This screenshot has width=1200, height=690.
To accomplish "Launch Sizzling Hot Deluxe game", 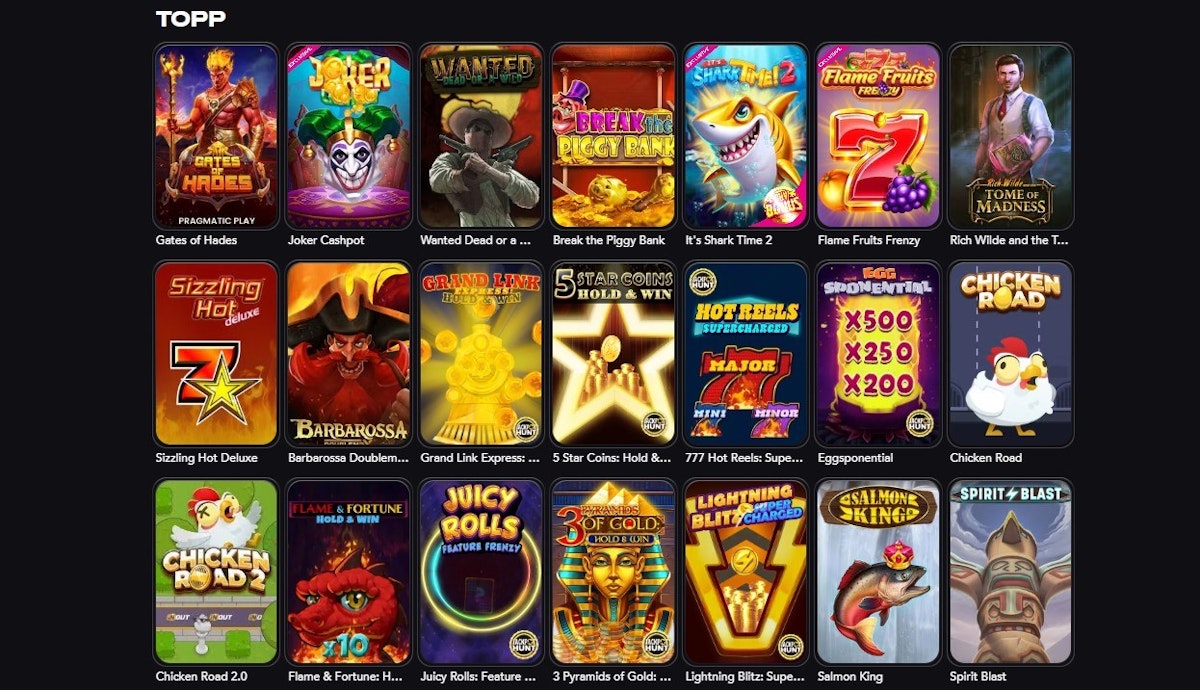I will tap(216, 354).
